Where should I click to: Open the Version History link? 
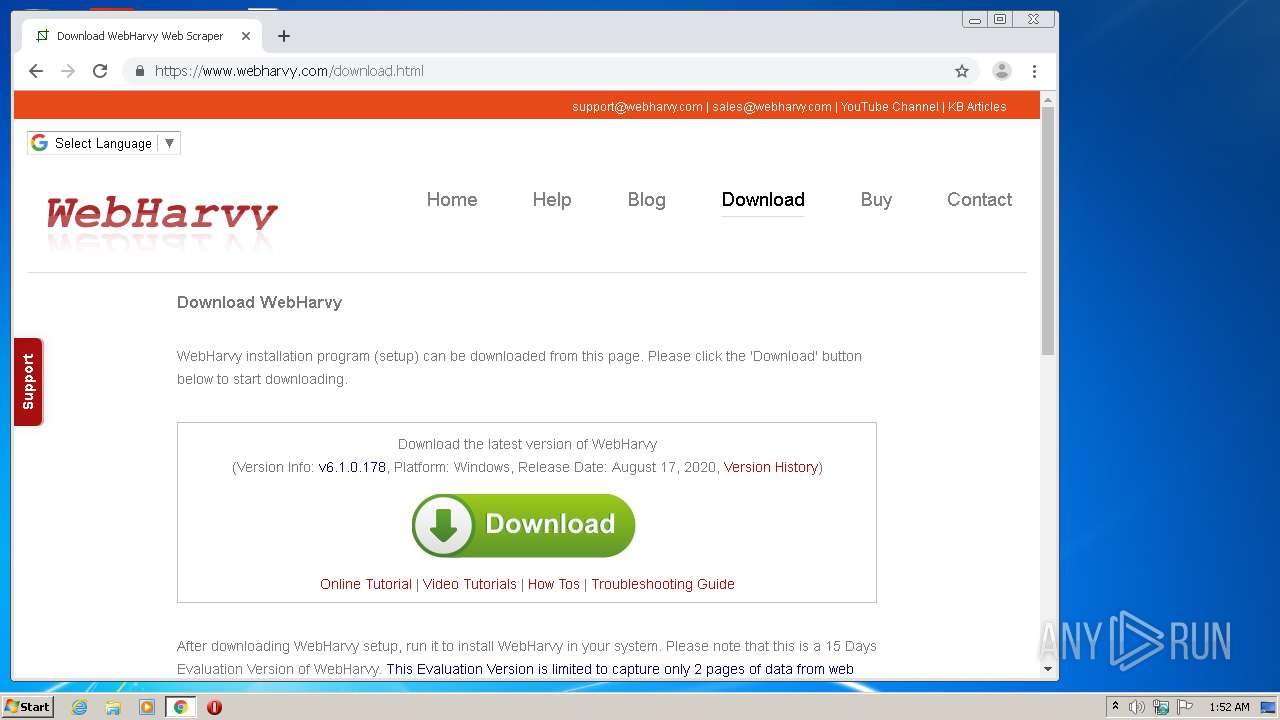click(771, 467)
